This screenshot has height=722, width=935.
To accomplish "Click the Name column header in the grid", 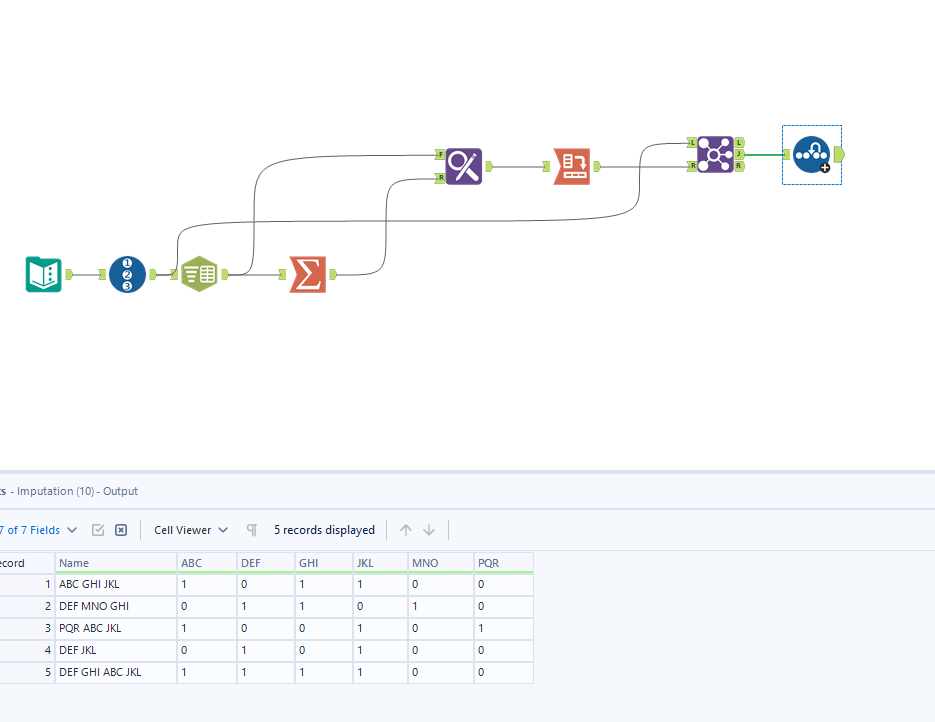I will [116, 563].
